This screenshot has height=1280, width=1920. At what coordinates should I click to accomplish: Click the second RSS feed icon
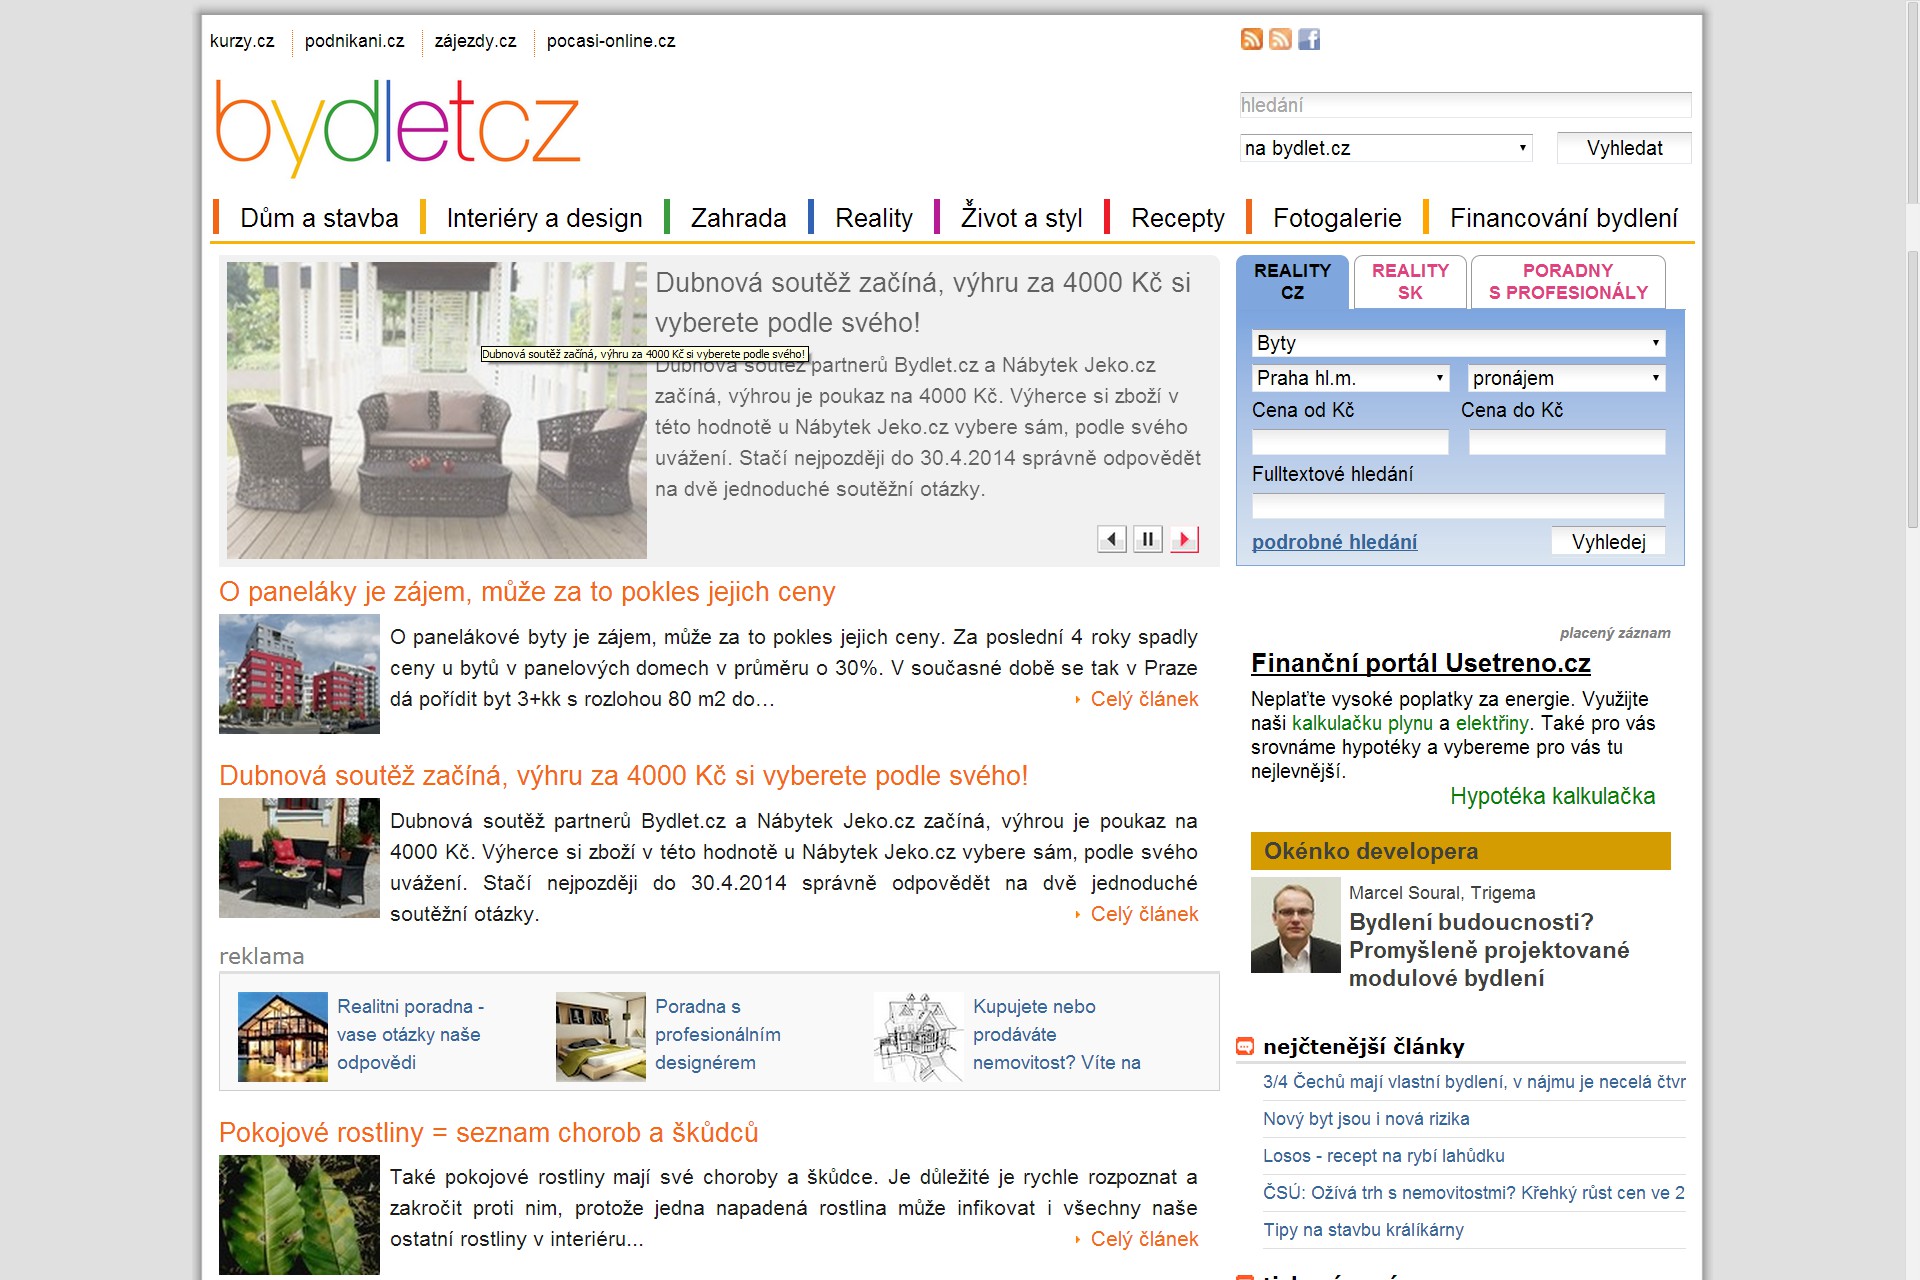coord(1280,40)
